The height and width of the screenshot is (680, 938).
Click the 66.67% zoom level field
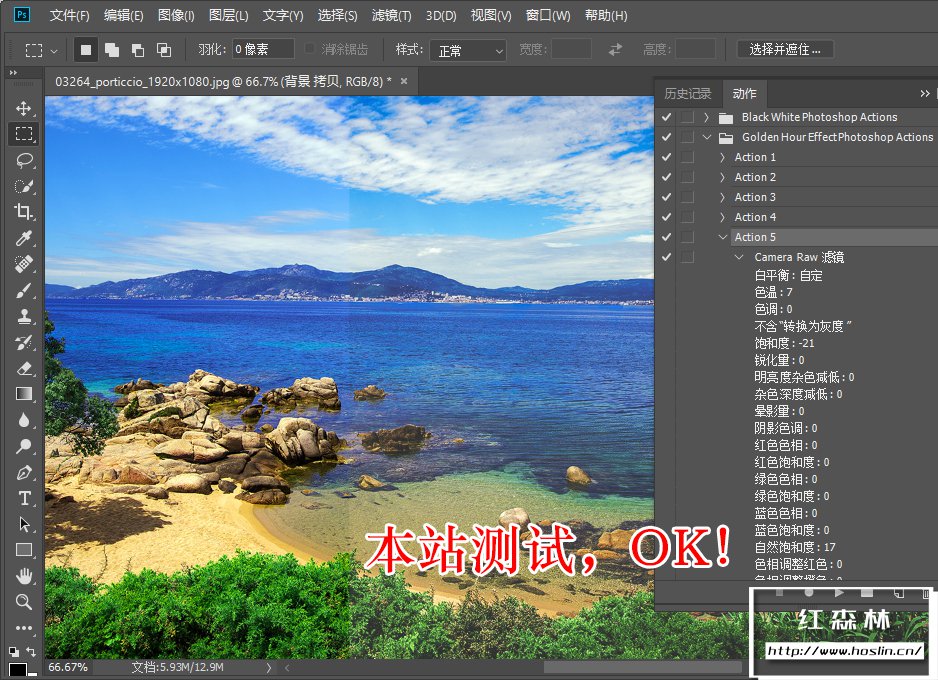tap(68, 667)
